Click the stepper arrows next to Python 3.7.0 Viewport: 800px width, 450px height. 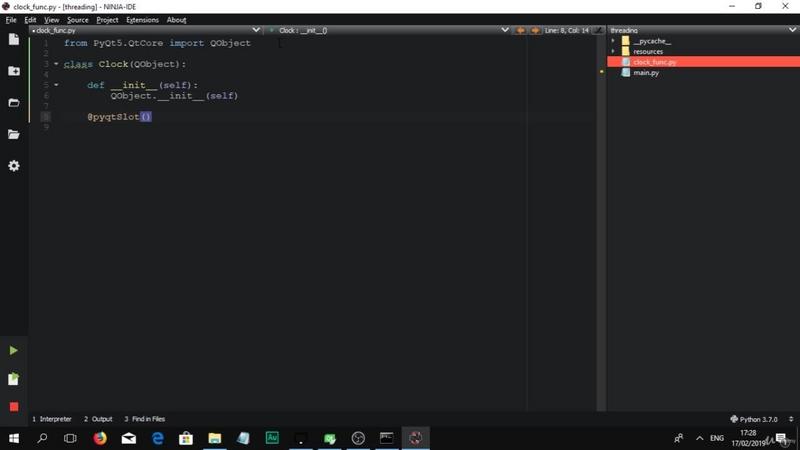[x=791, y=419]
